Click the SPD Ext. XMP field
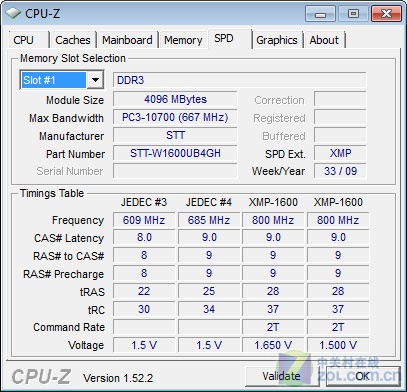The width and height of the screenshot is (407, 392). (x=340, y=153)
